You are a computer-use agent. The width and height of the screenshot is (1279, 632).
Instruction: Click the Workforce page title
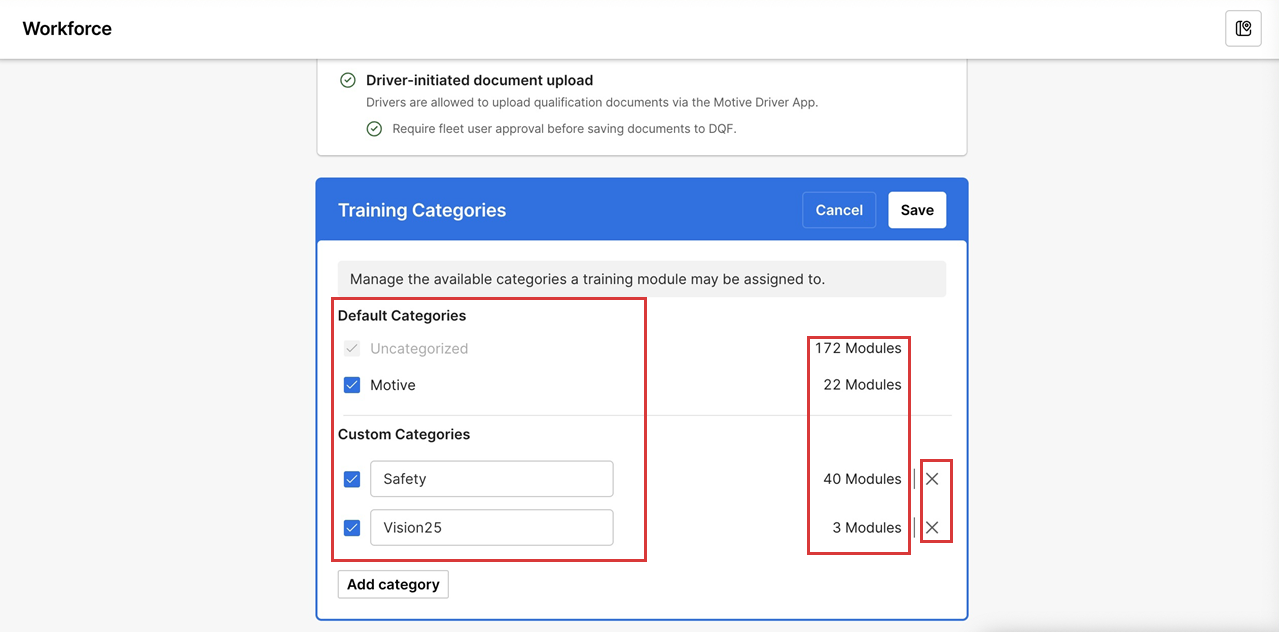pyautogui.click(x=67, y=29)
